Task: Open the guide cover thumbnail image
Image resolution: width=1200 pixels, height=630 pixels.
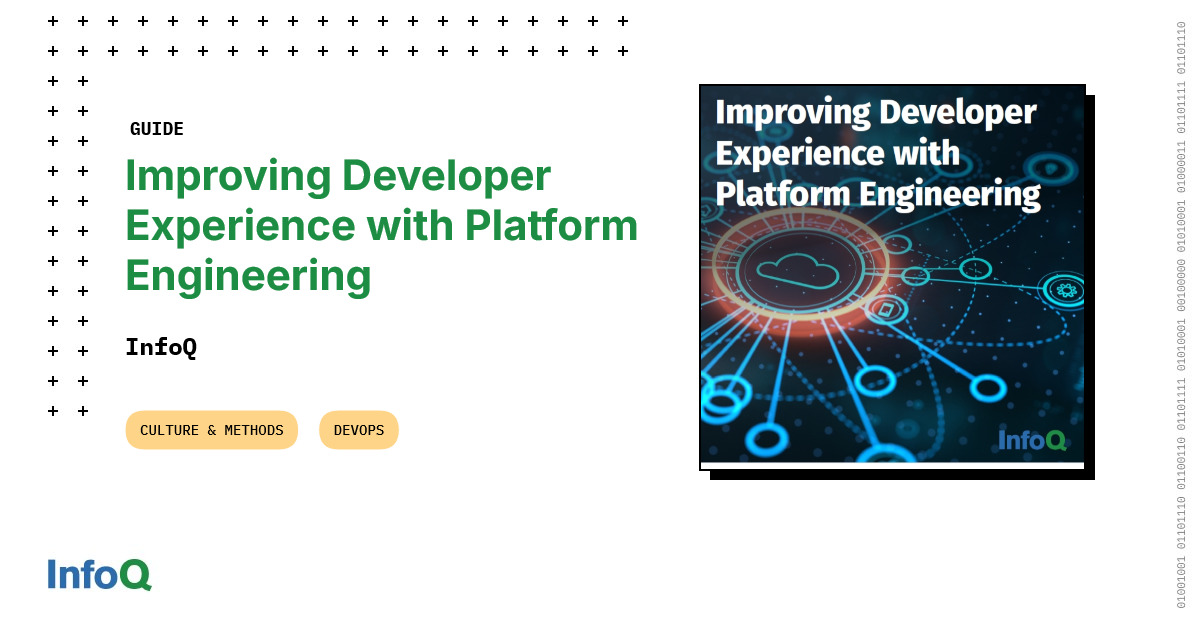Action: (892, 277)
